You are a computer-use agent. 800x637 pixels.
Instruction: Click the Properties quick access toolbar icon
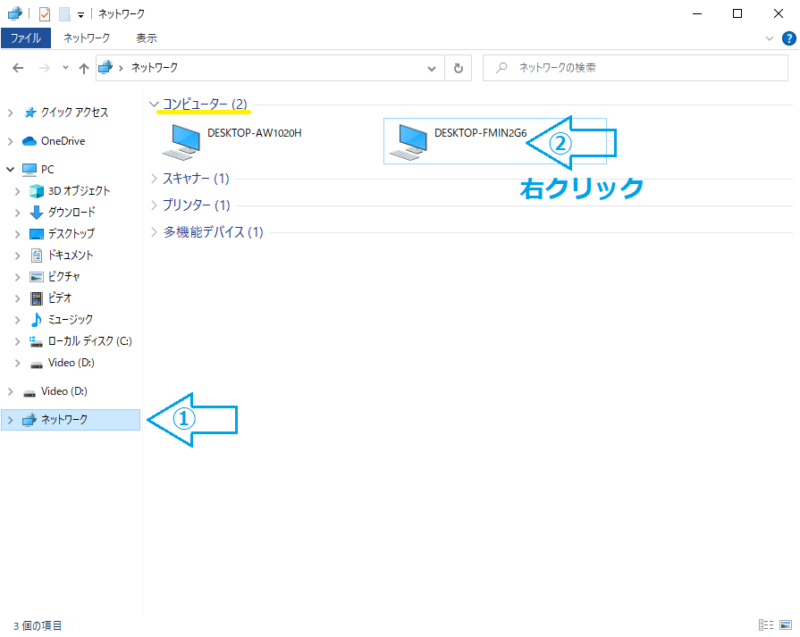click(x=44, y=14)
